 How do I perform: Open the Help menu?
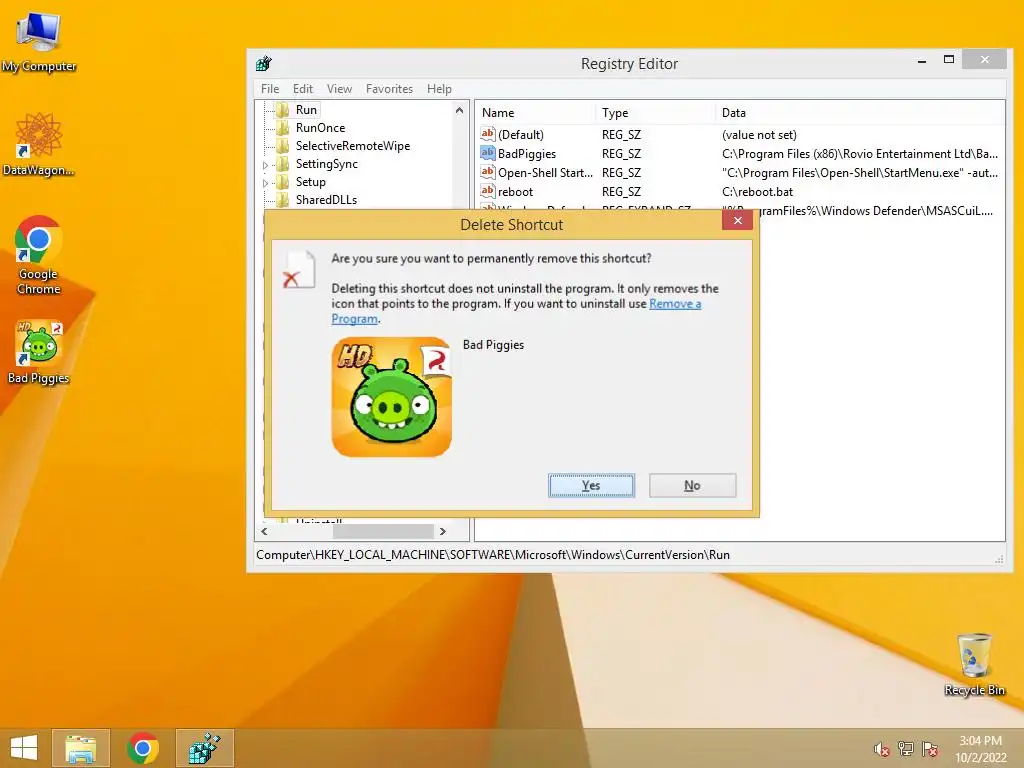(439, 89)
